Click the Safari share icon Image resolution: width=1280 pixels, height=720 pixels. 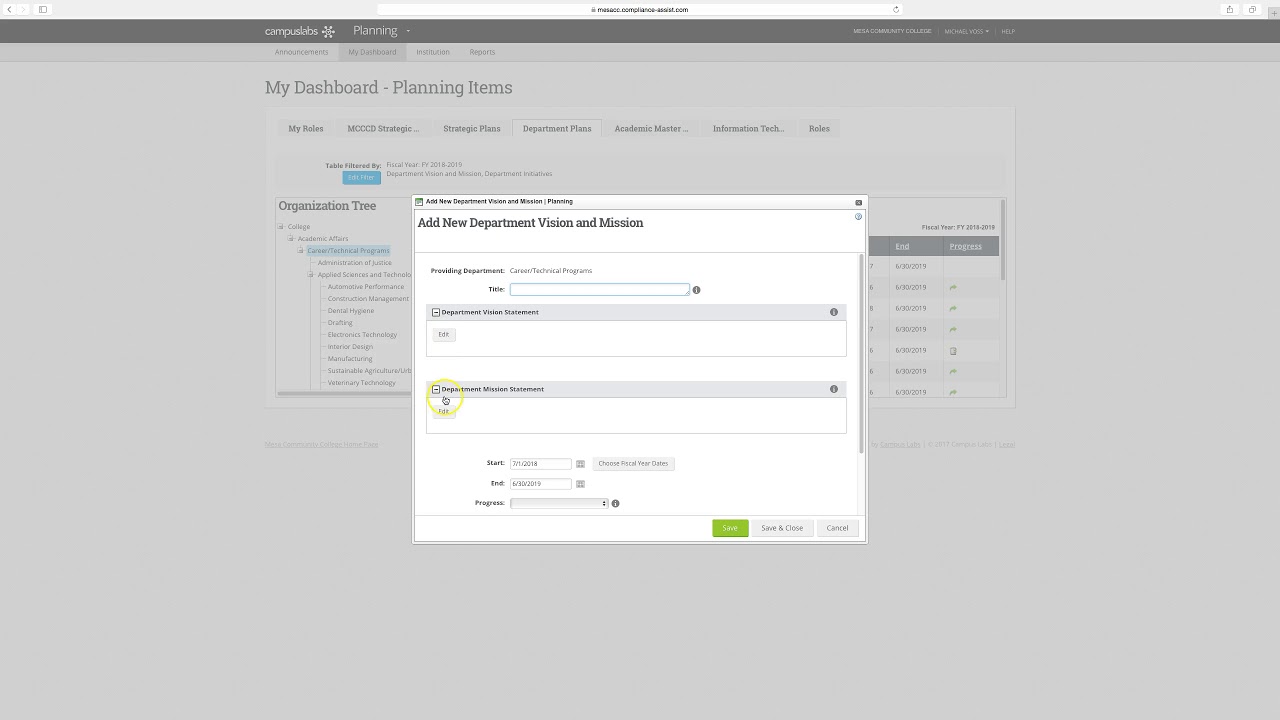point(1230,9)
